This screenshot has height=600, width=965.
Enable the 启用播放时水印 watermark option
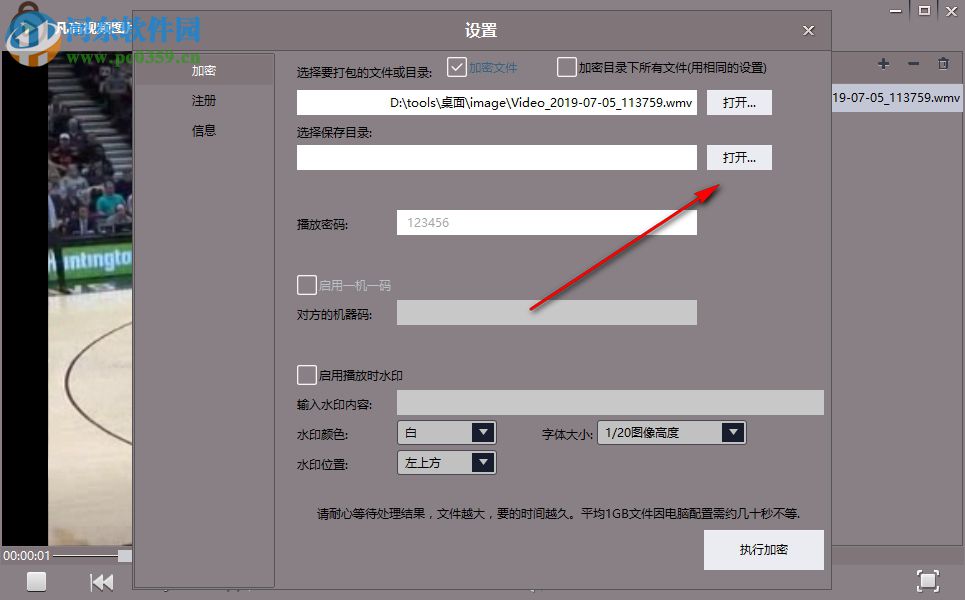(307, 374)
